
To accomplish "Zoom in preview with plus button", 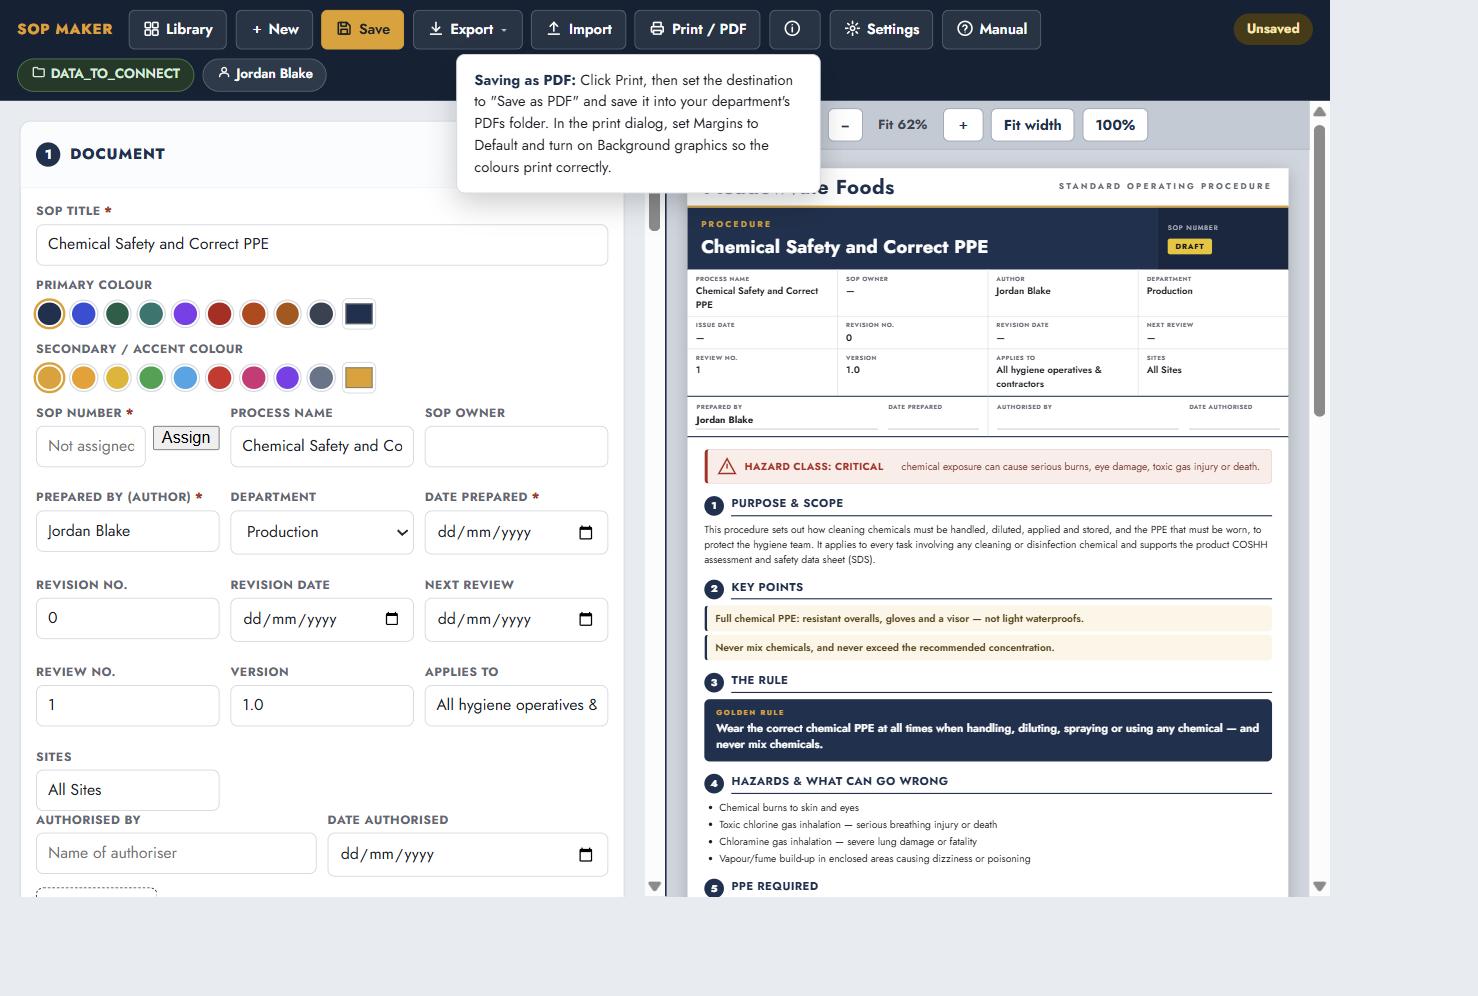I will (x=963, y=125).
